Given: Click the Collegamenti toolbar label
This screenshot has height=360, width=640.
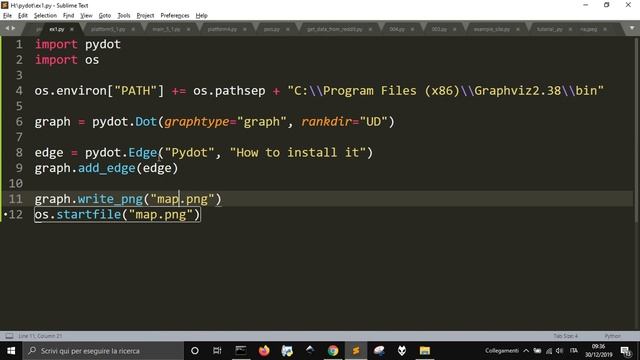Looking at the screenshot, I should pyautogui.click(x=502, y=351).
